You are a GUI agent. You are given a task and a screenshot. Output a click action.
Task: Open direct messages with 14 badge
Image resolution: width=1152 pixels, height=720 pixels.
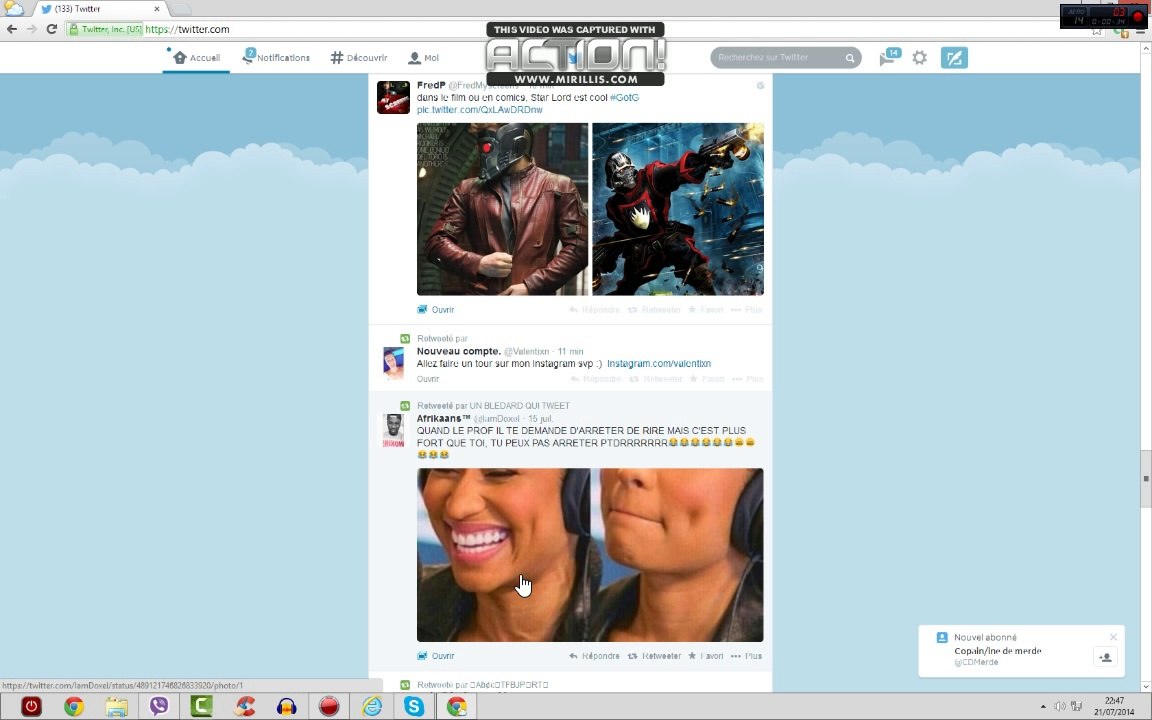tap(890, 57)
